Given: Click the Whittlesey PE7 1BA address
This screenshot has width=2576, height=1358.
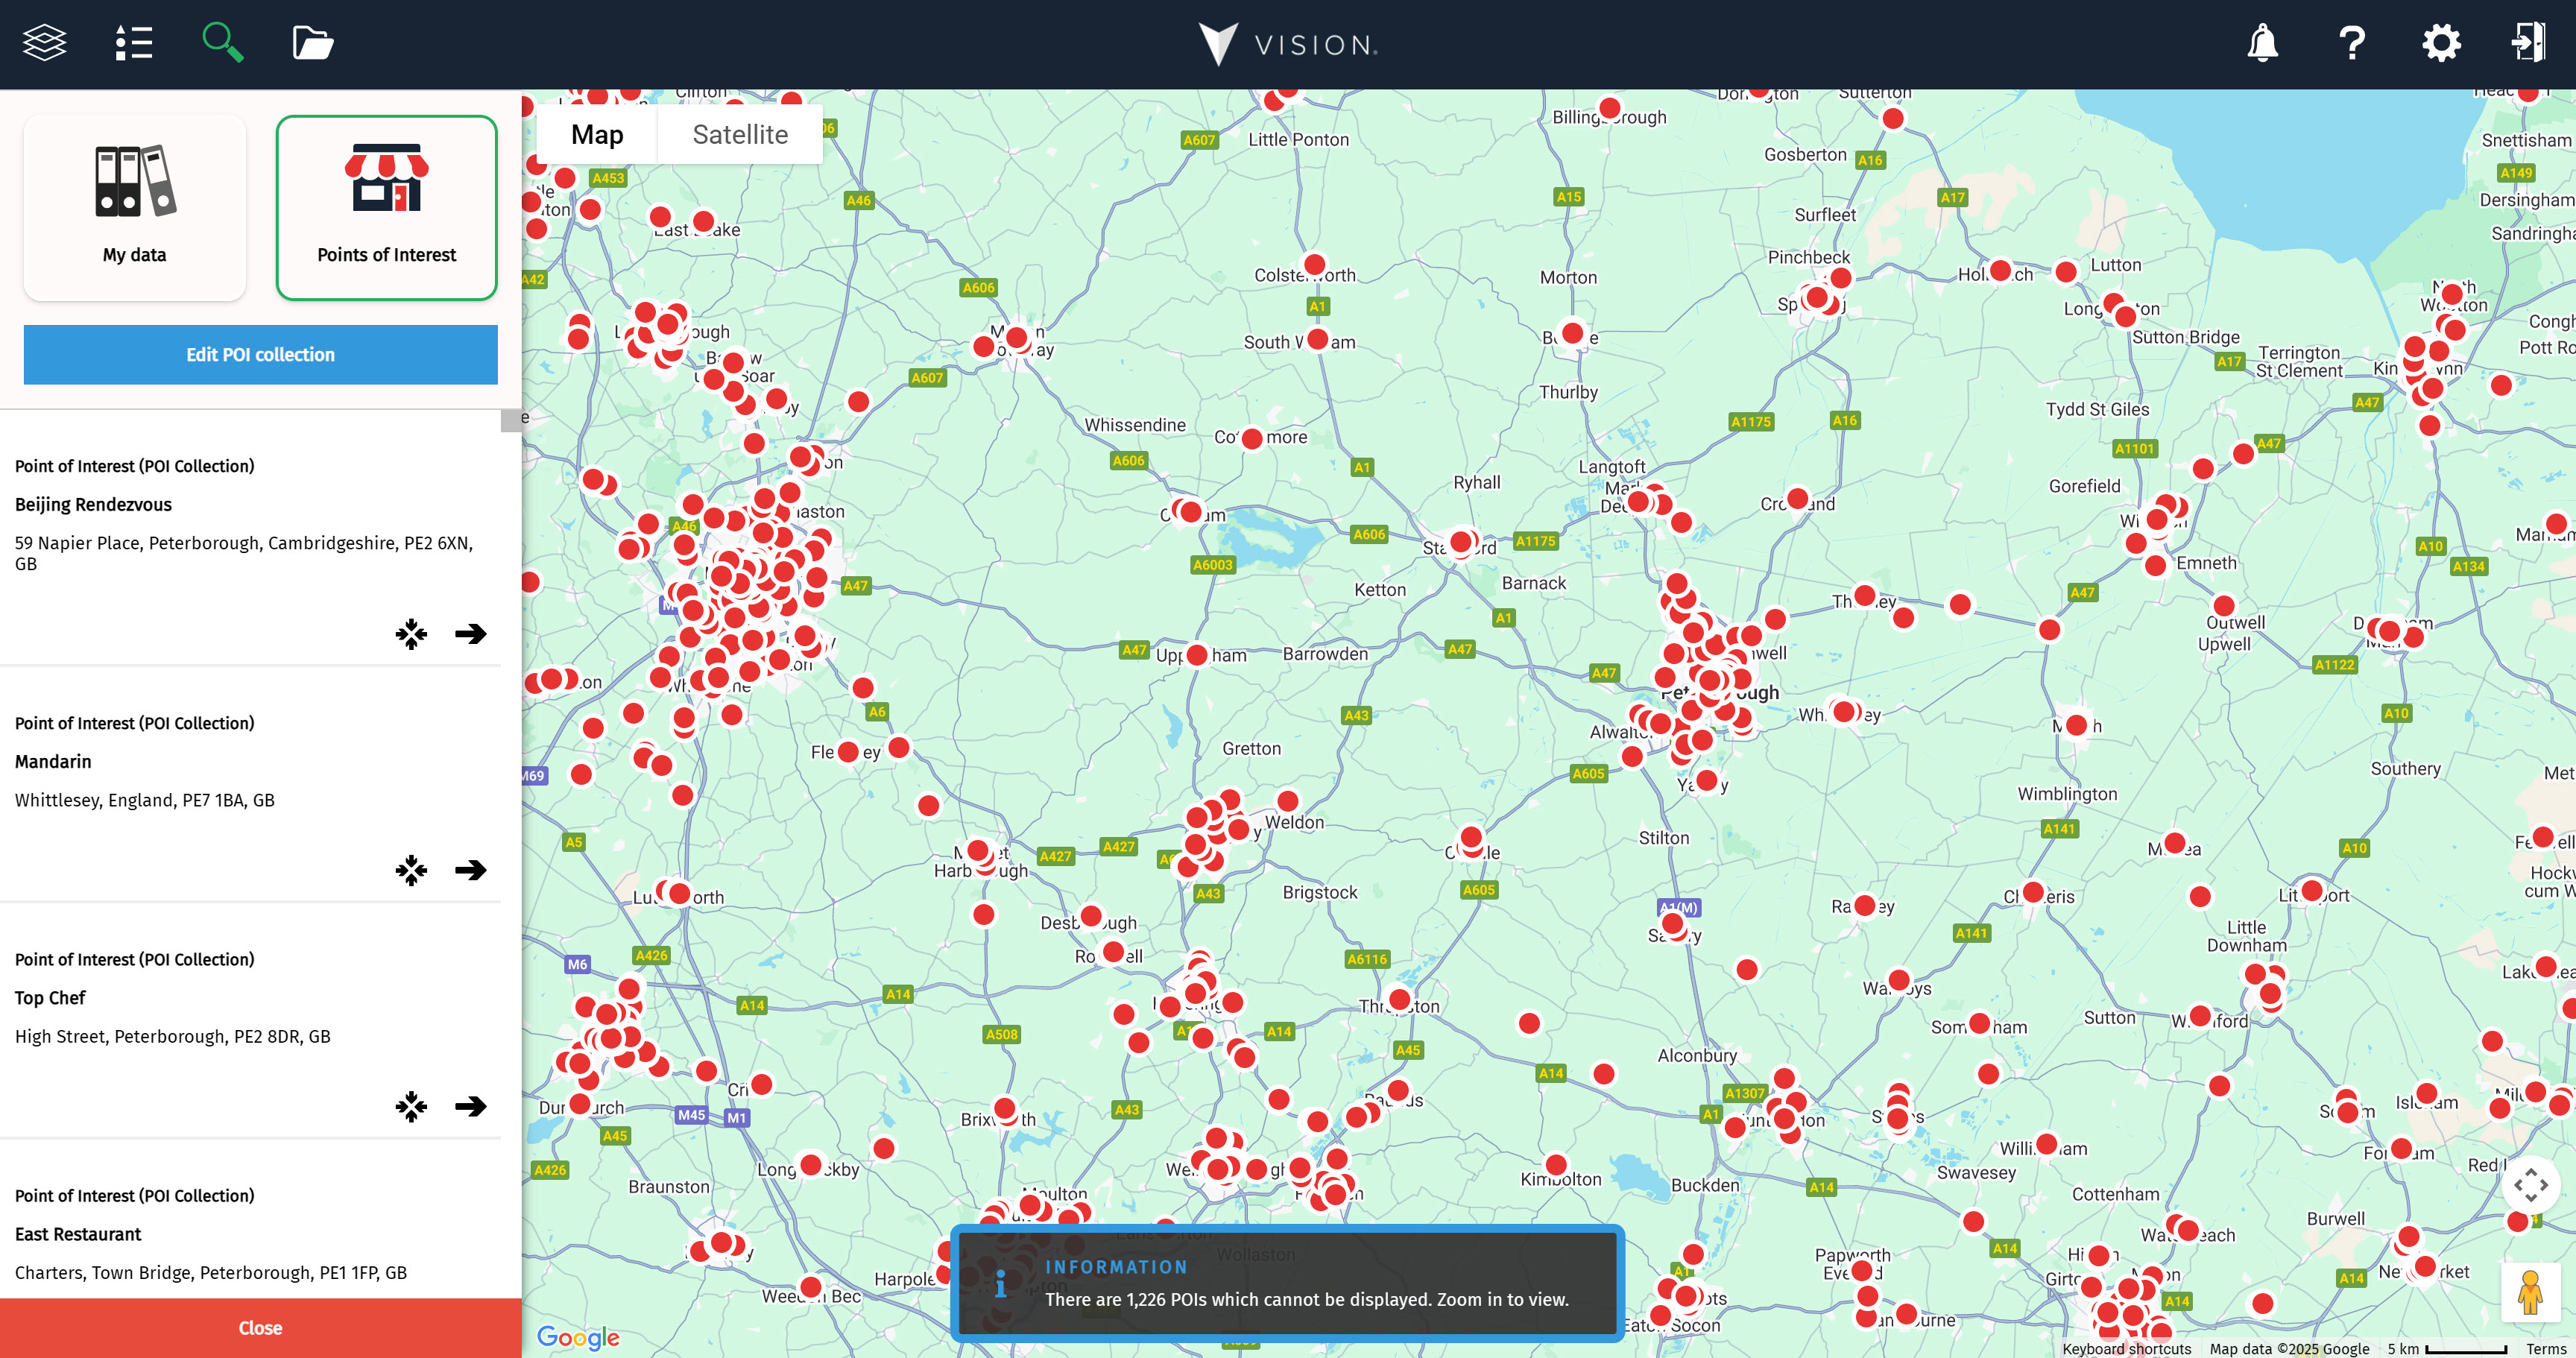Looking at the screenshot, I should pos(145,800).
